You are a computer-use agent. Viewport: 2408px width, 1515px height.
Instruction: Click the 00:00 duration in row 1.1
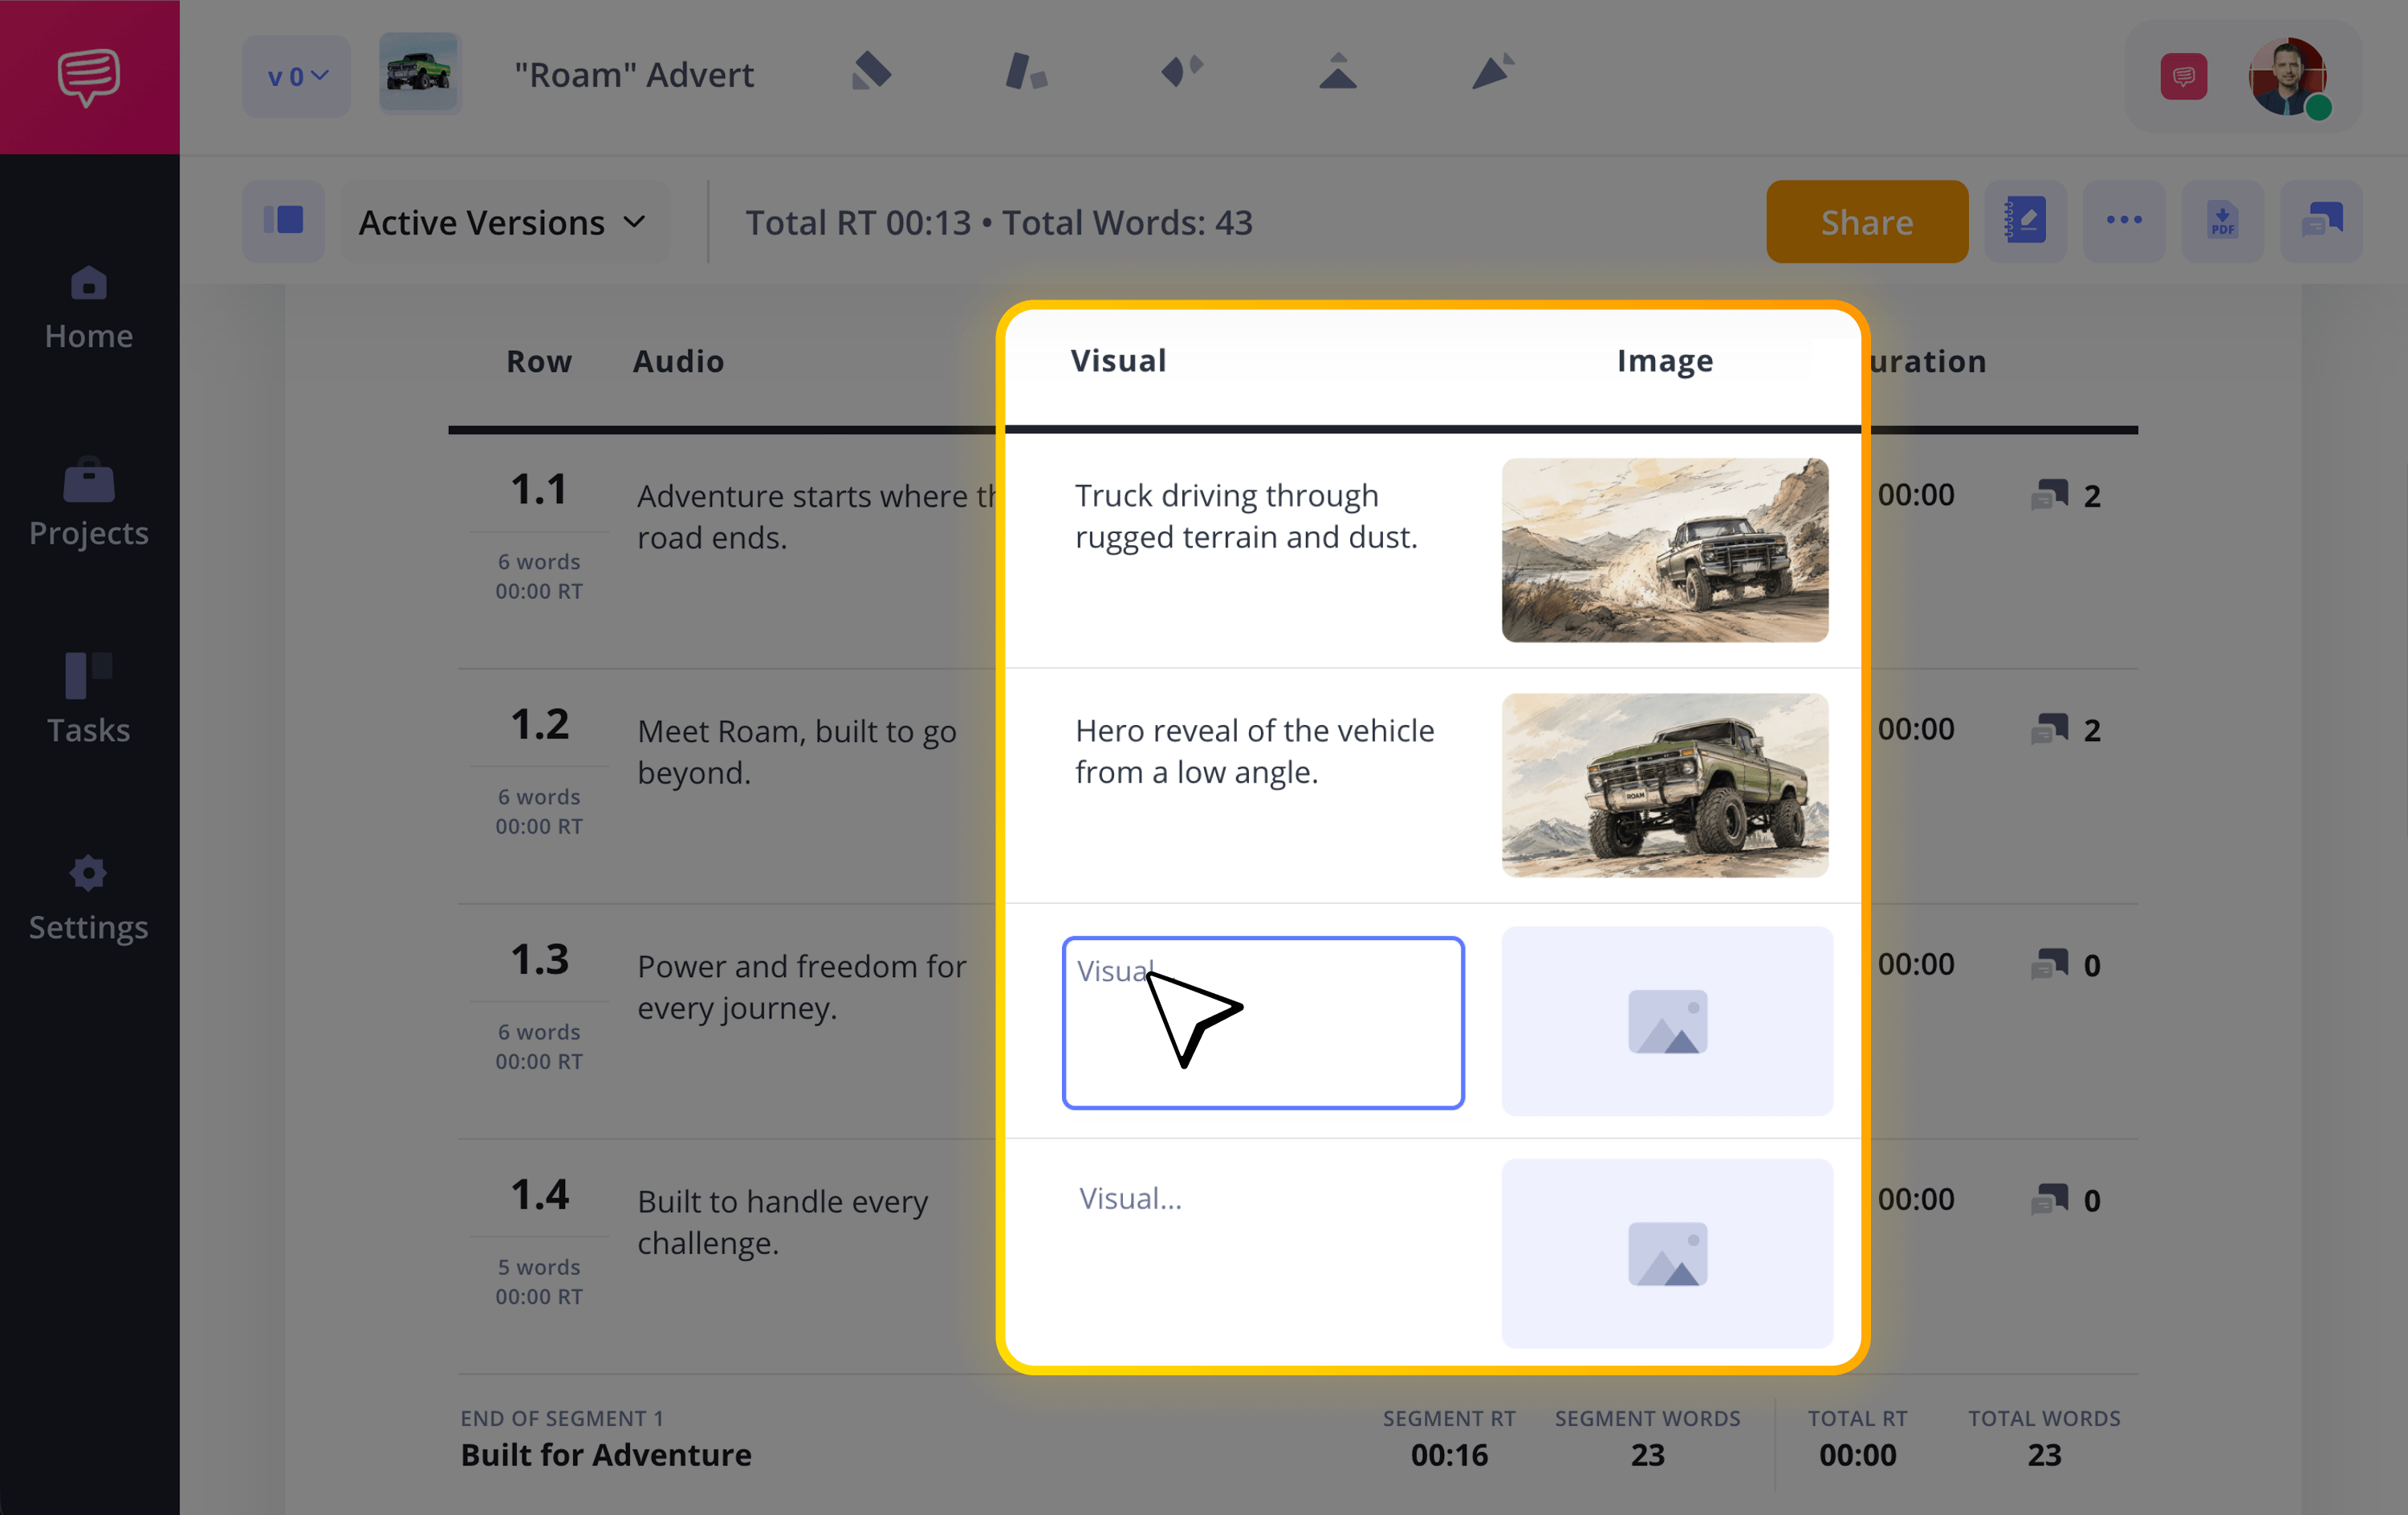pos(1916,495)
